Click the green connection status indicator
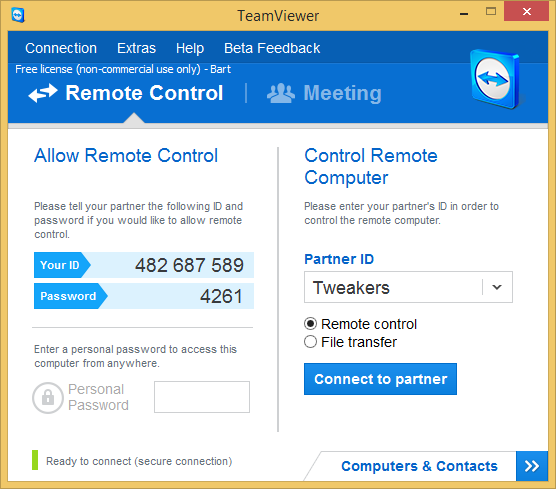Image resolution: width=556 pixels, height=489 pixels. coord(35,460)
